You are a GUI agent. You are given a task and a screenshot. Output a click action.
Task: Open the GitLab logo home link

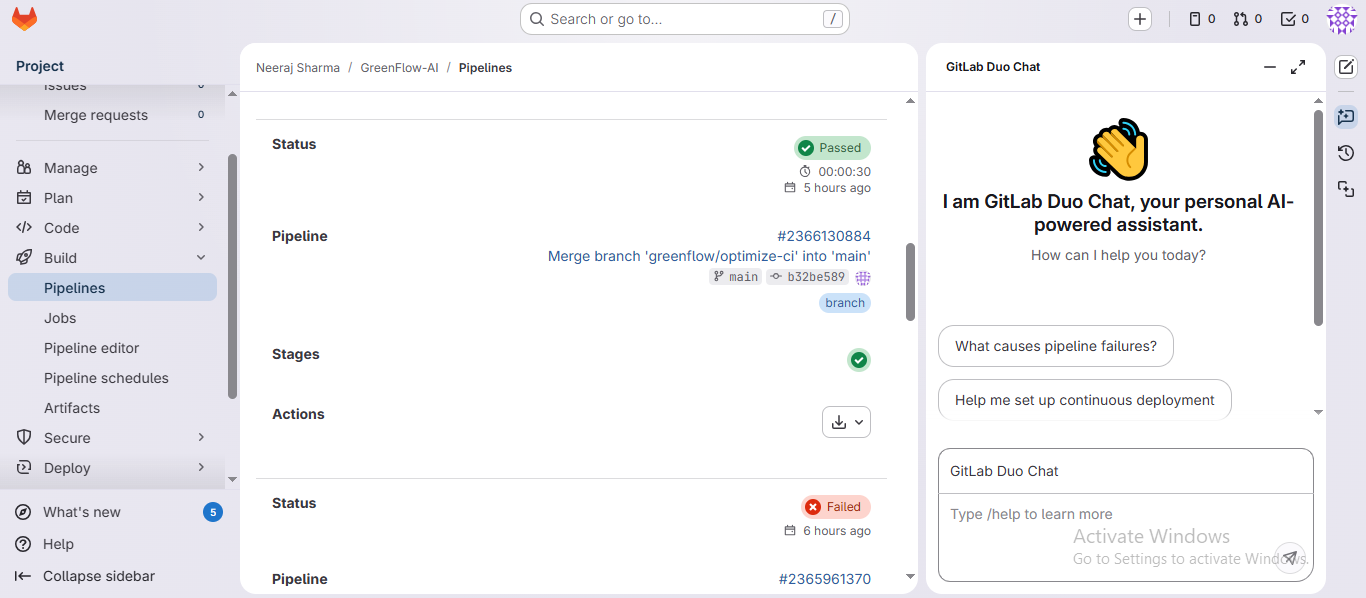(24, 18)
